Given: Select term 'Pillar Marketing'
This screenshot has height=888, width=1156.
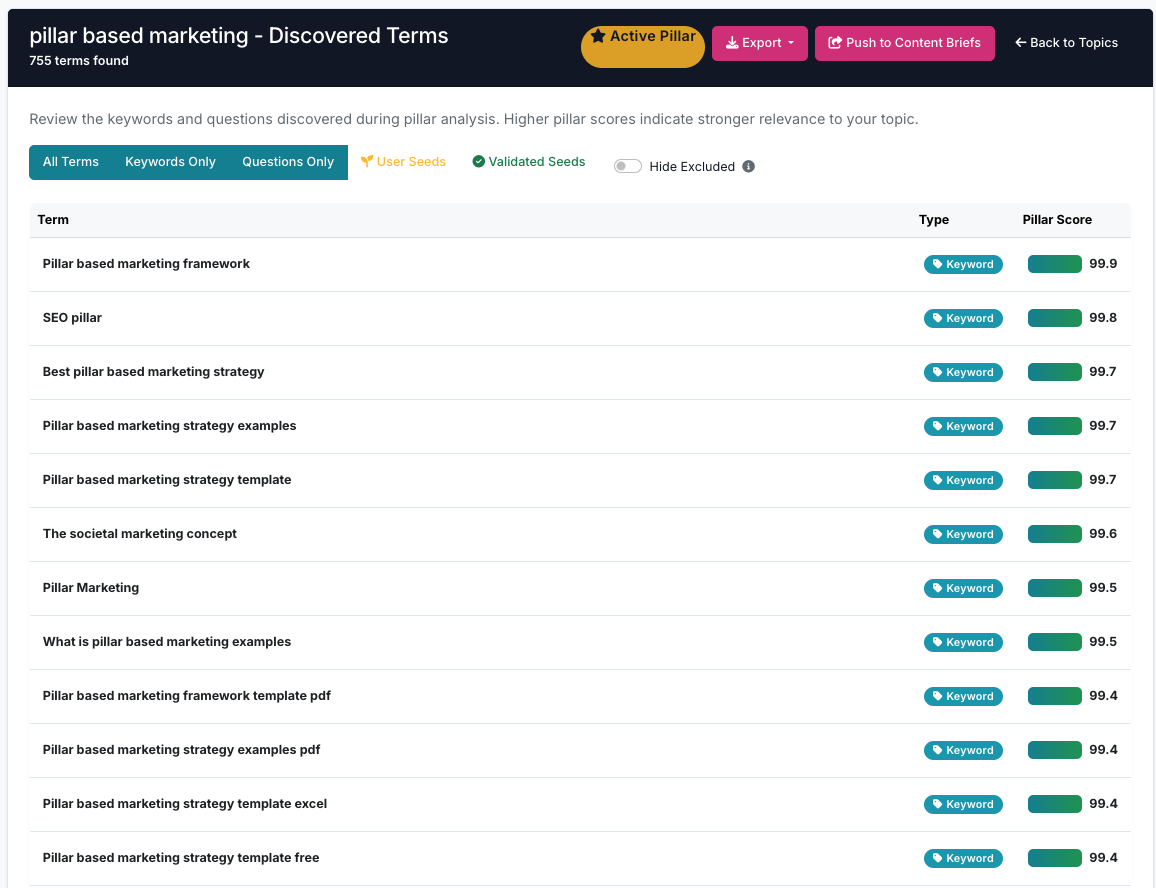Looking at the screenshot, I should click(x=91, y=588).
